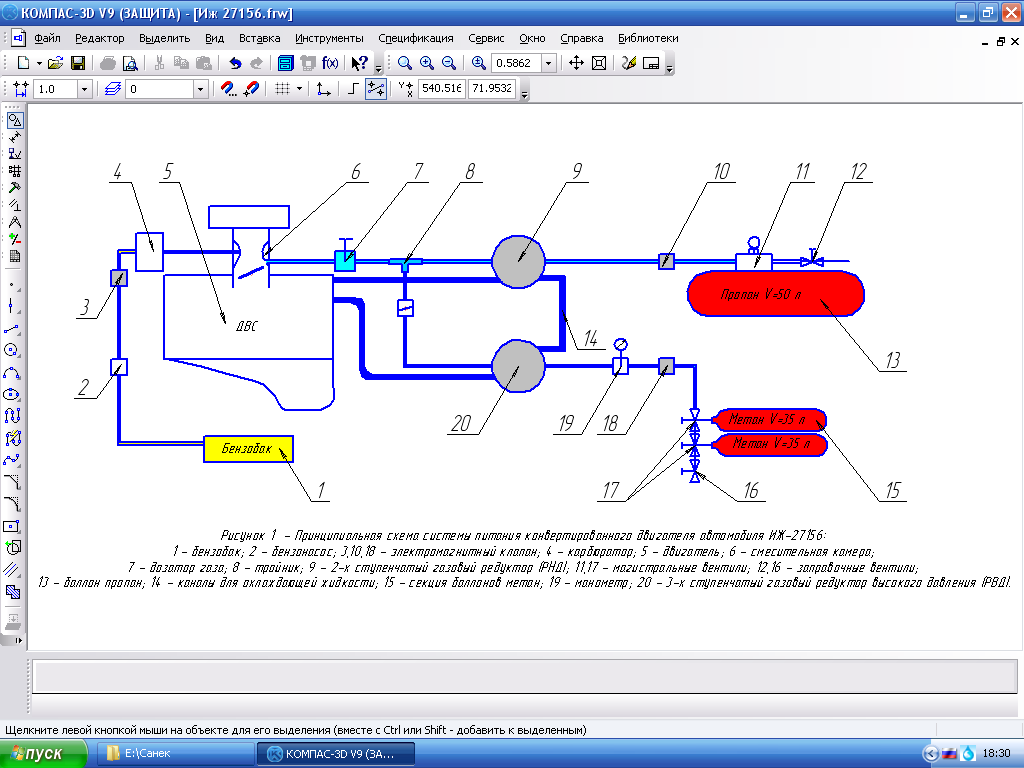1024x768 pixels.
Task: Open the New document type dropdown arrow
Action: pos(39,63)
